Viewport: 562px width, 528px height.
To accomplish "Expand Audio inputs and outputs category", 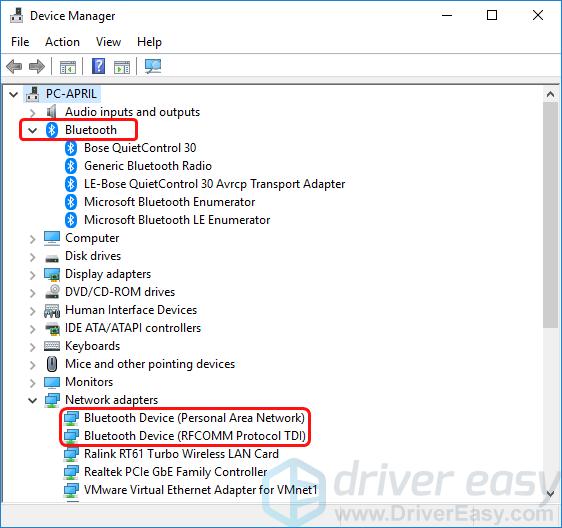I will click(x=33, y=113).
